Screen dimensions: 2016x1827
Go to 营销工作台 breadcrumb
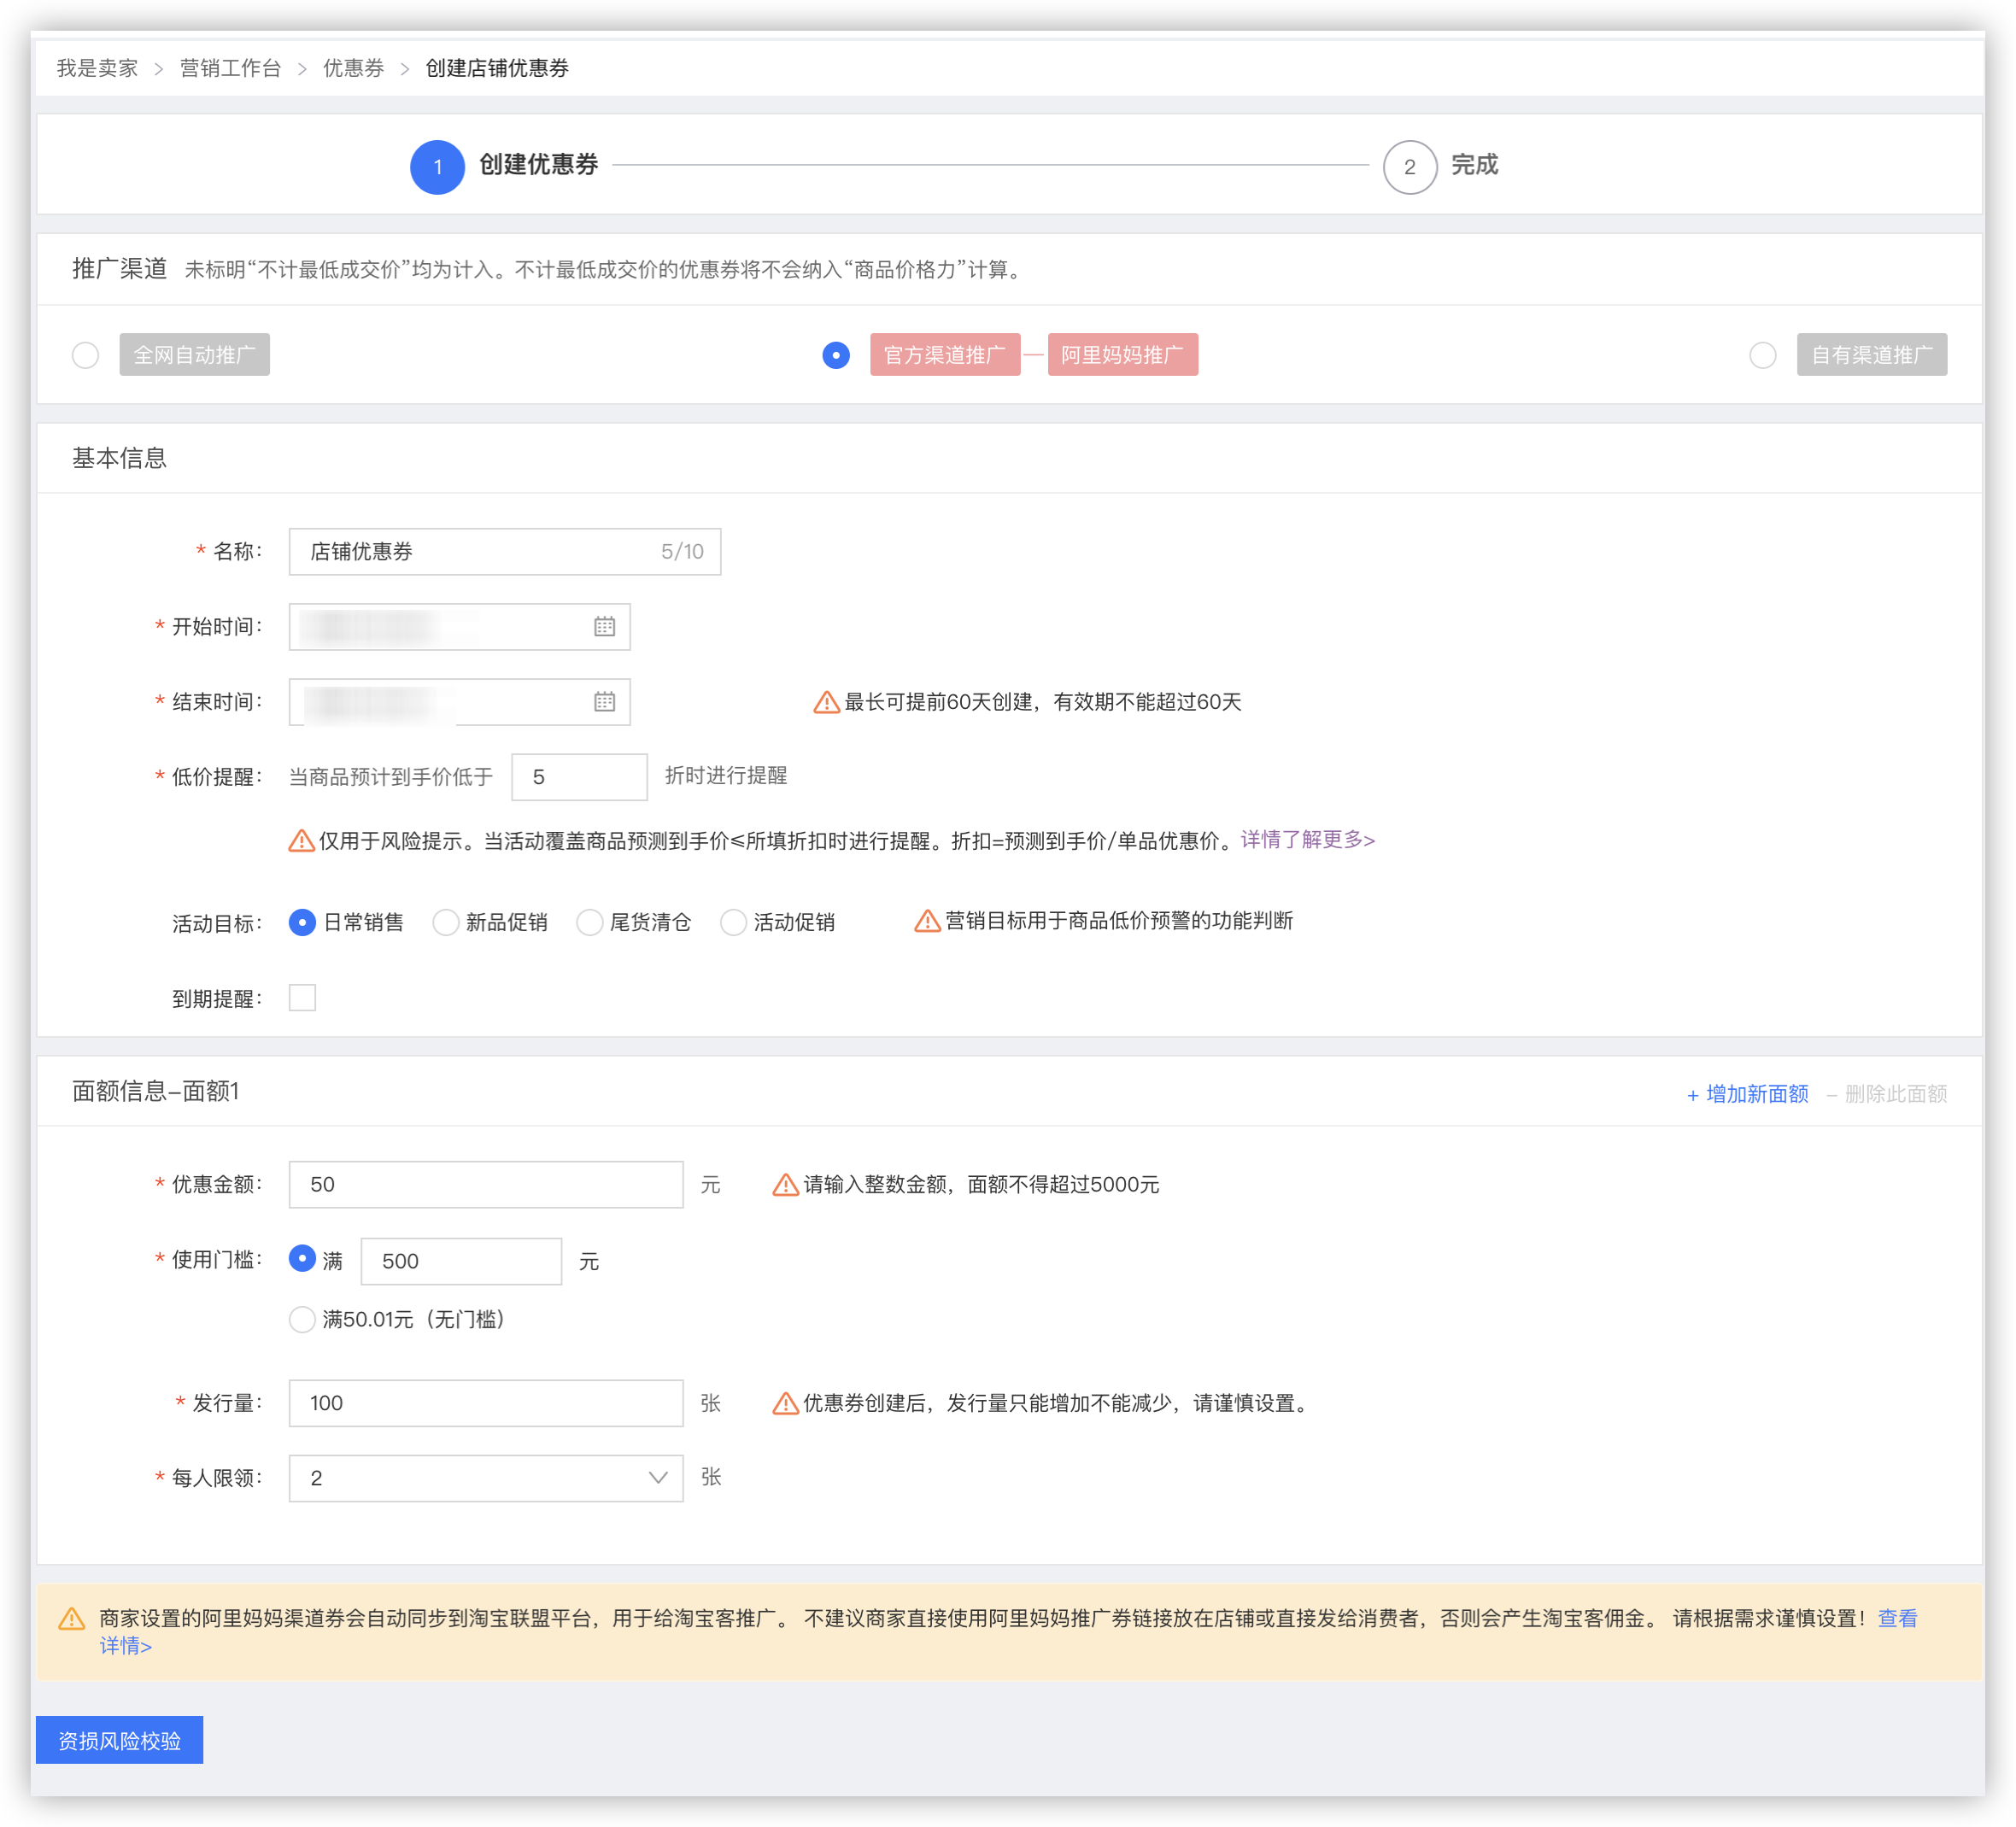[x=230, y=68]
